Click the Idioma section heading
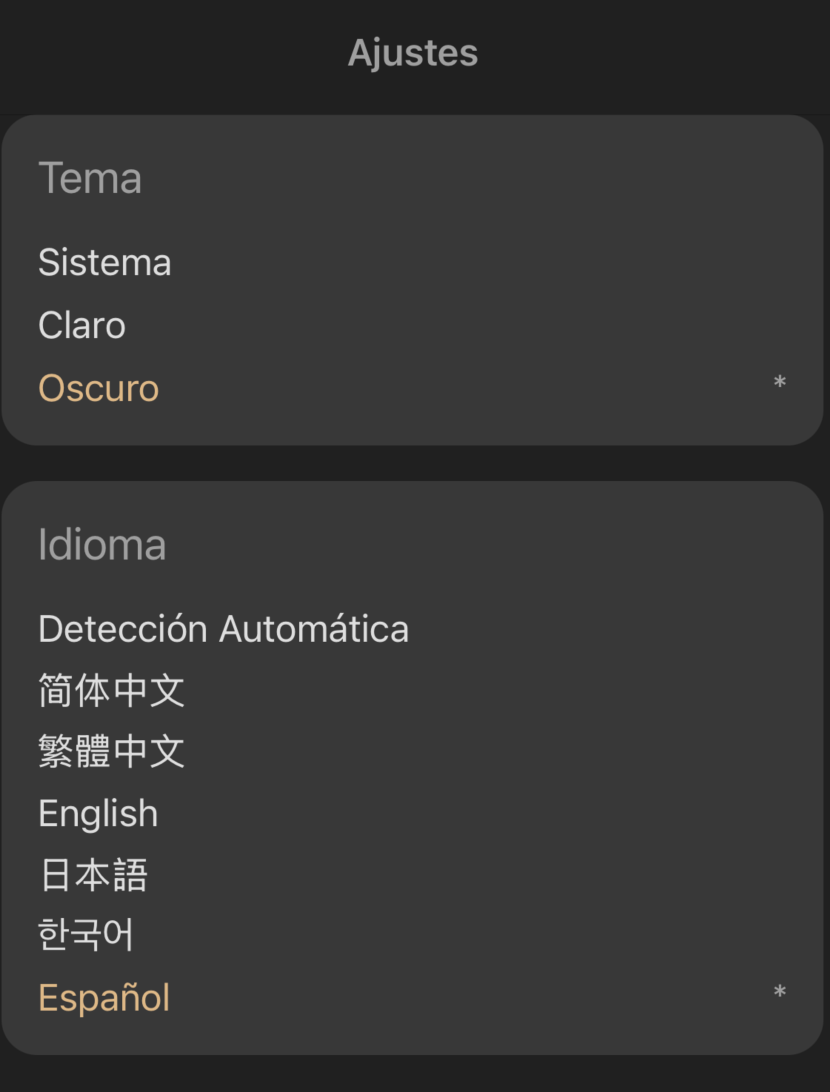Screen dimensions: 830x1092 pos(102,545)
